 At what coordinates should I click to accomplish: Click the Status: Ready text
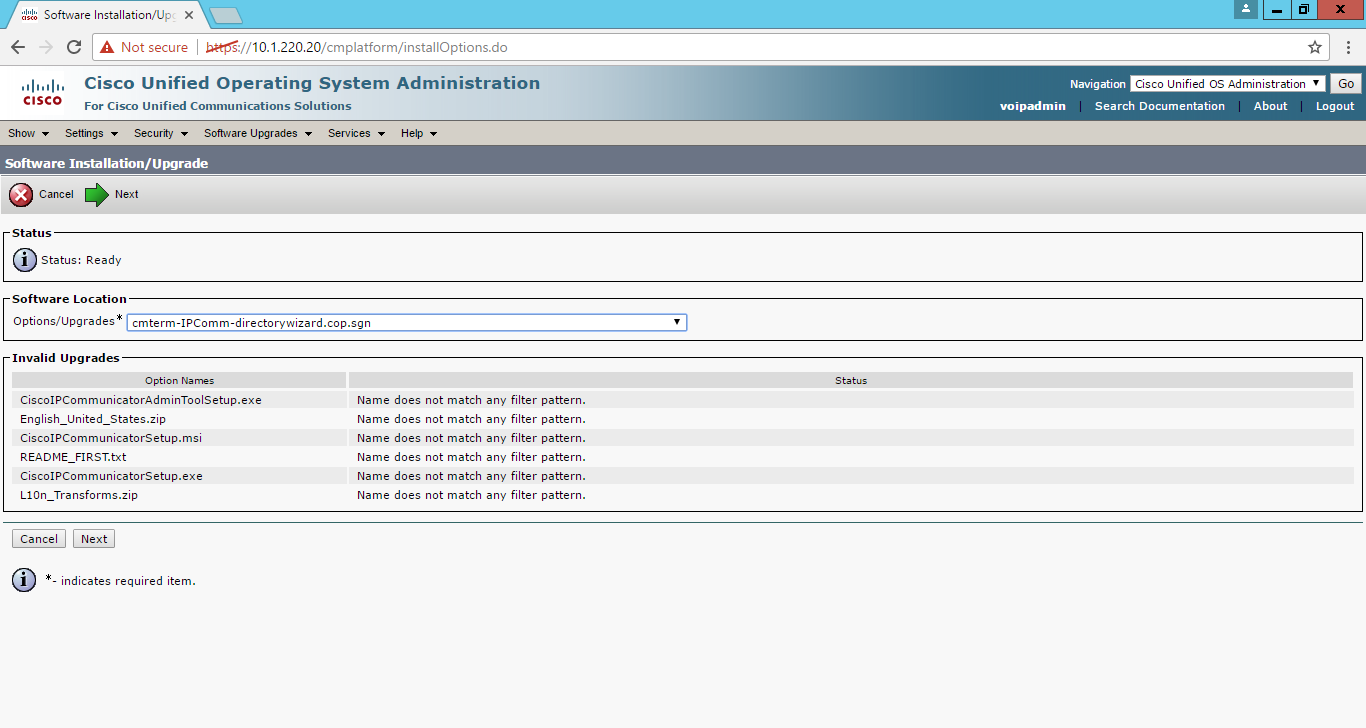[x=81, y=260]
